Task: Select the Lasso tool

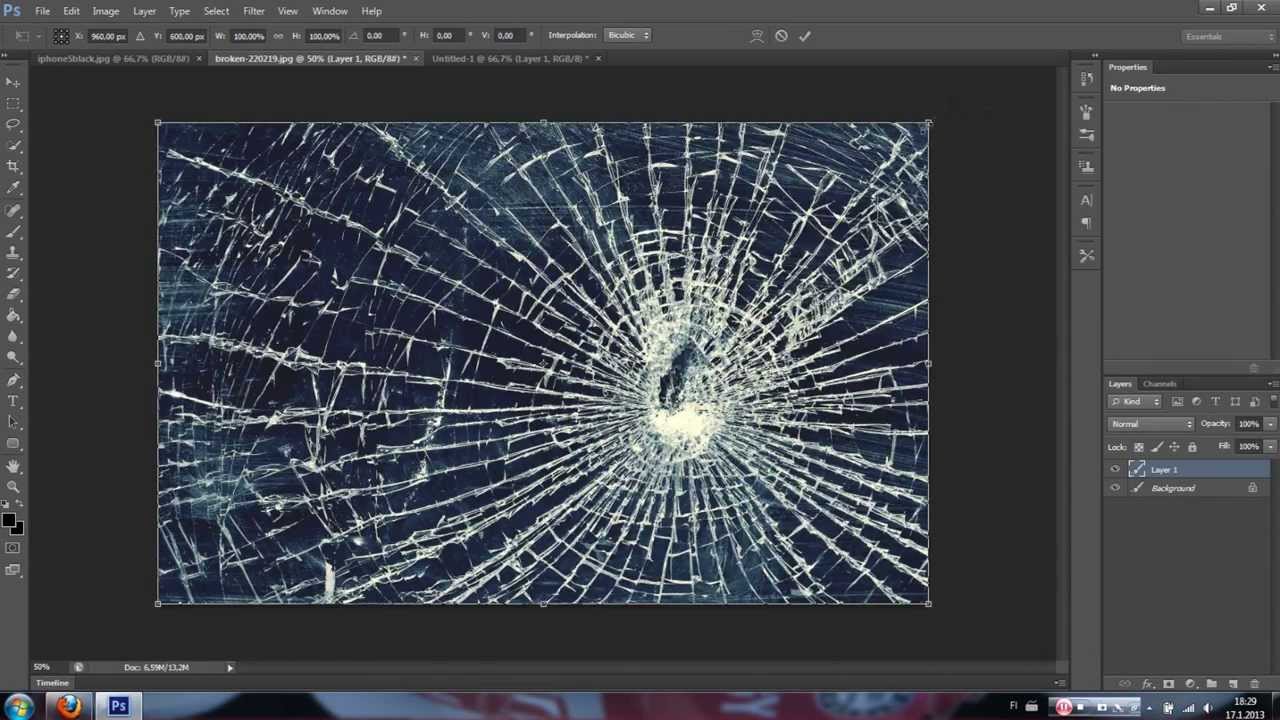Action: click(x=13, y=124)
